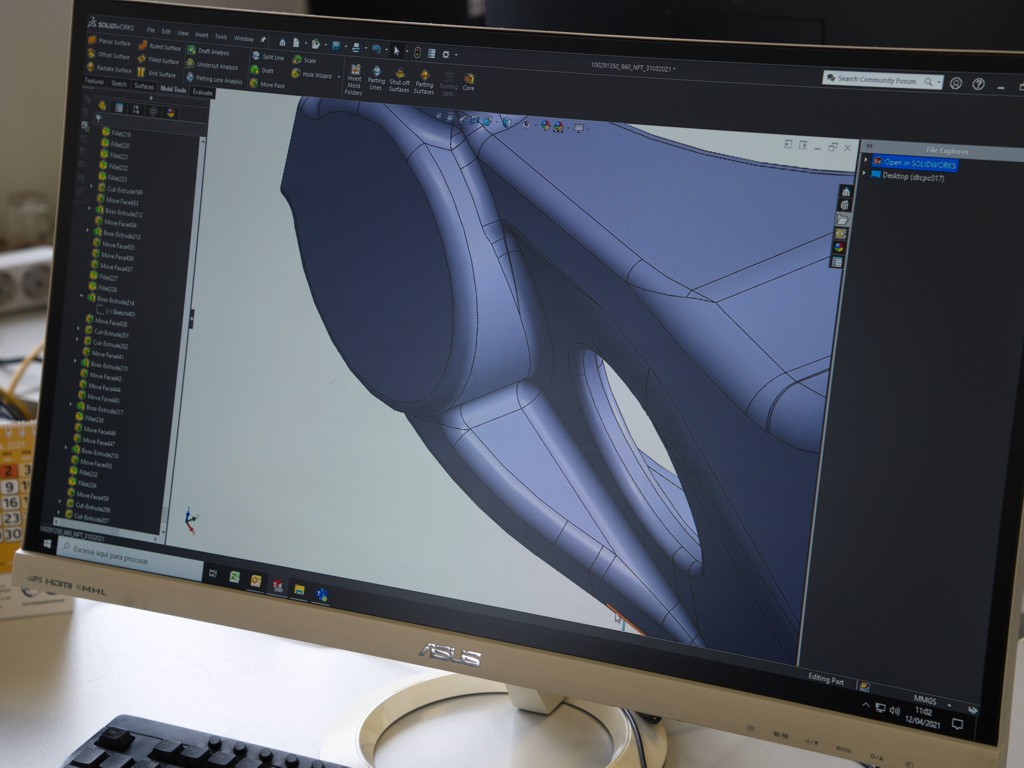The height and width of the screenshot is (768, 1024).
Task: Pin the SolidWorks menu bar
Action: pos(263,39)
